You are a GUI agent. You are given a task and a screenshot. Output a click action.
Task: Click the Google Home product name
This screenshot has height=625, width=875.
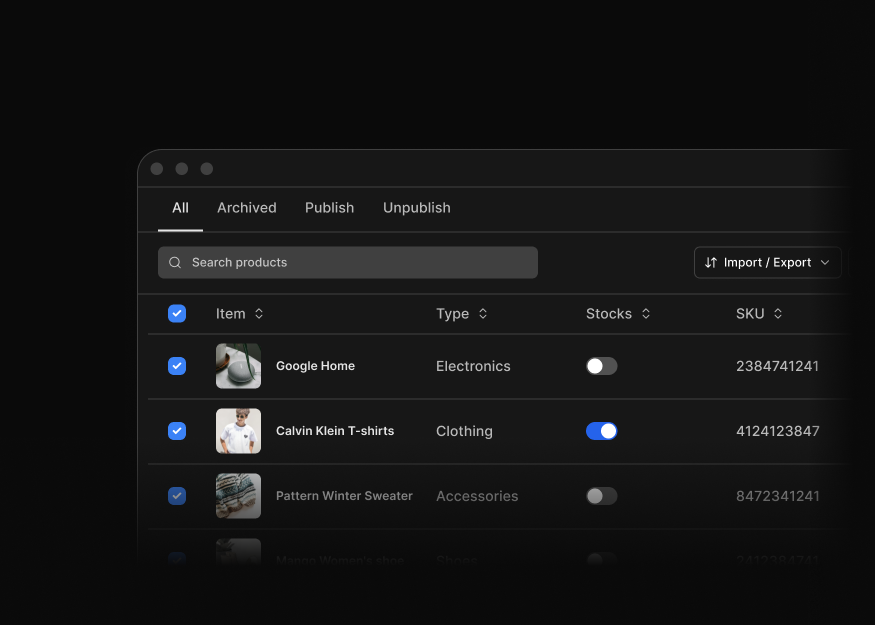(x=315, y=366)
